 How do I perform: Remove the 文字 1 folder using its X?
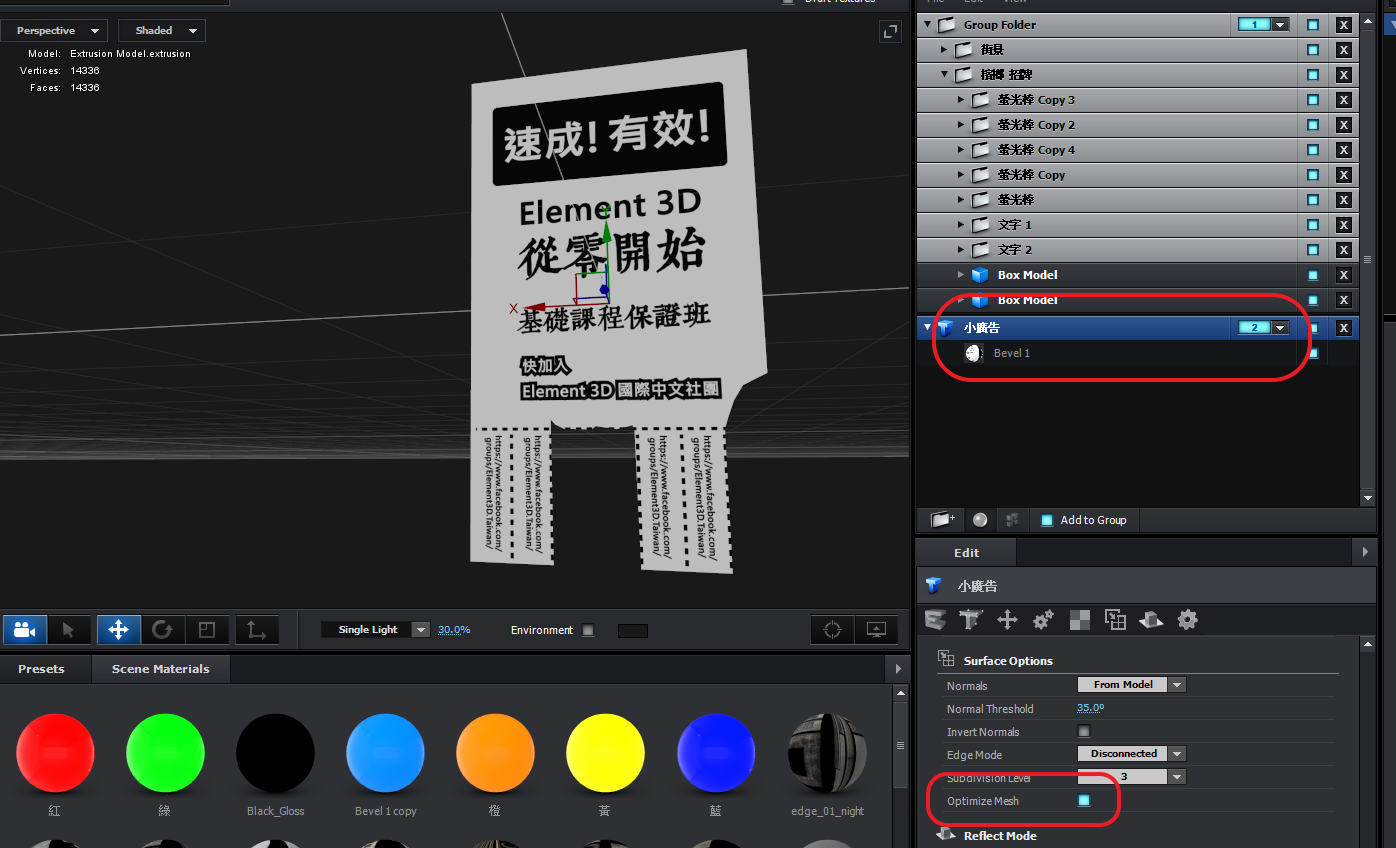pyautogui.click(x=1343, y=225)
